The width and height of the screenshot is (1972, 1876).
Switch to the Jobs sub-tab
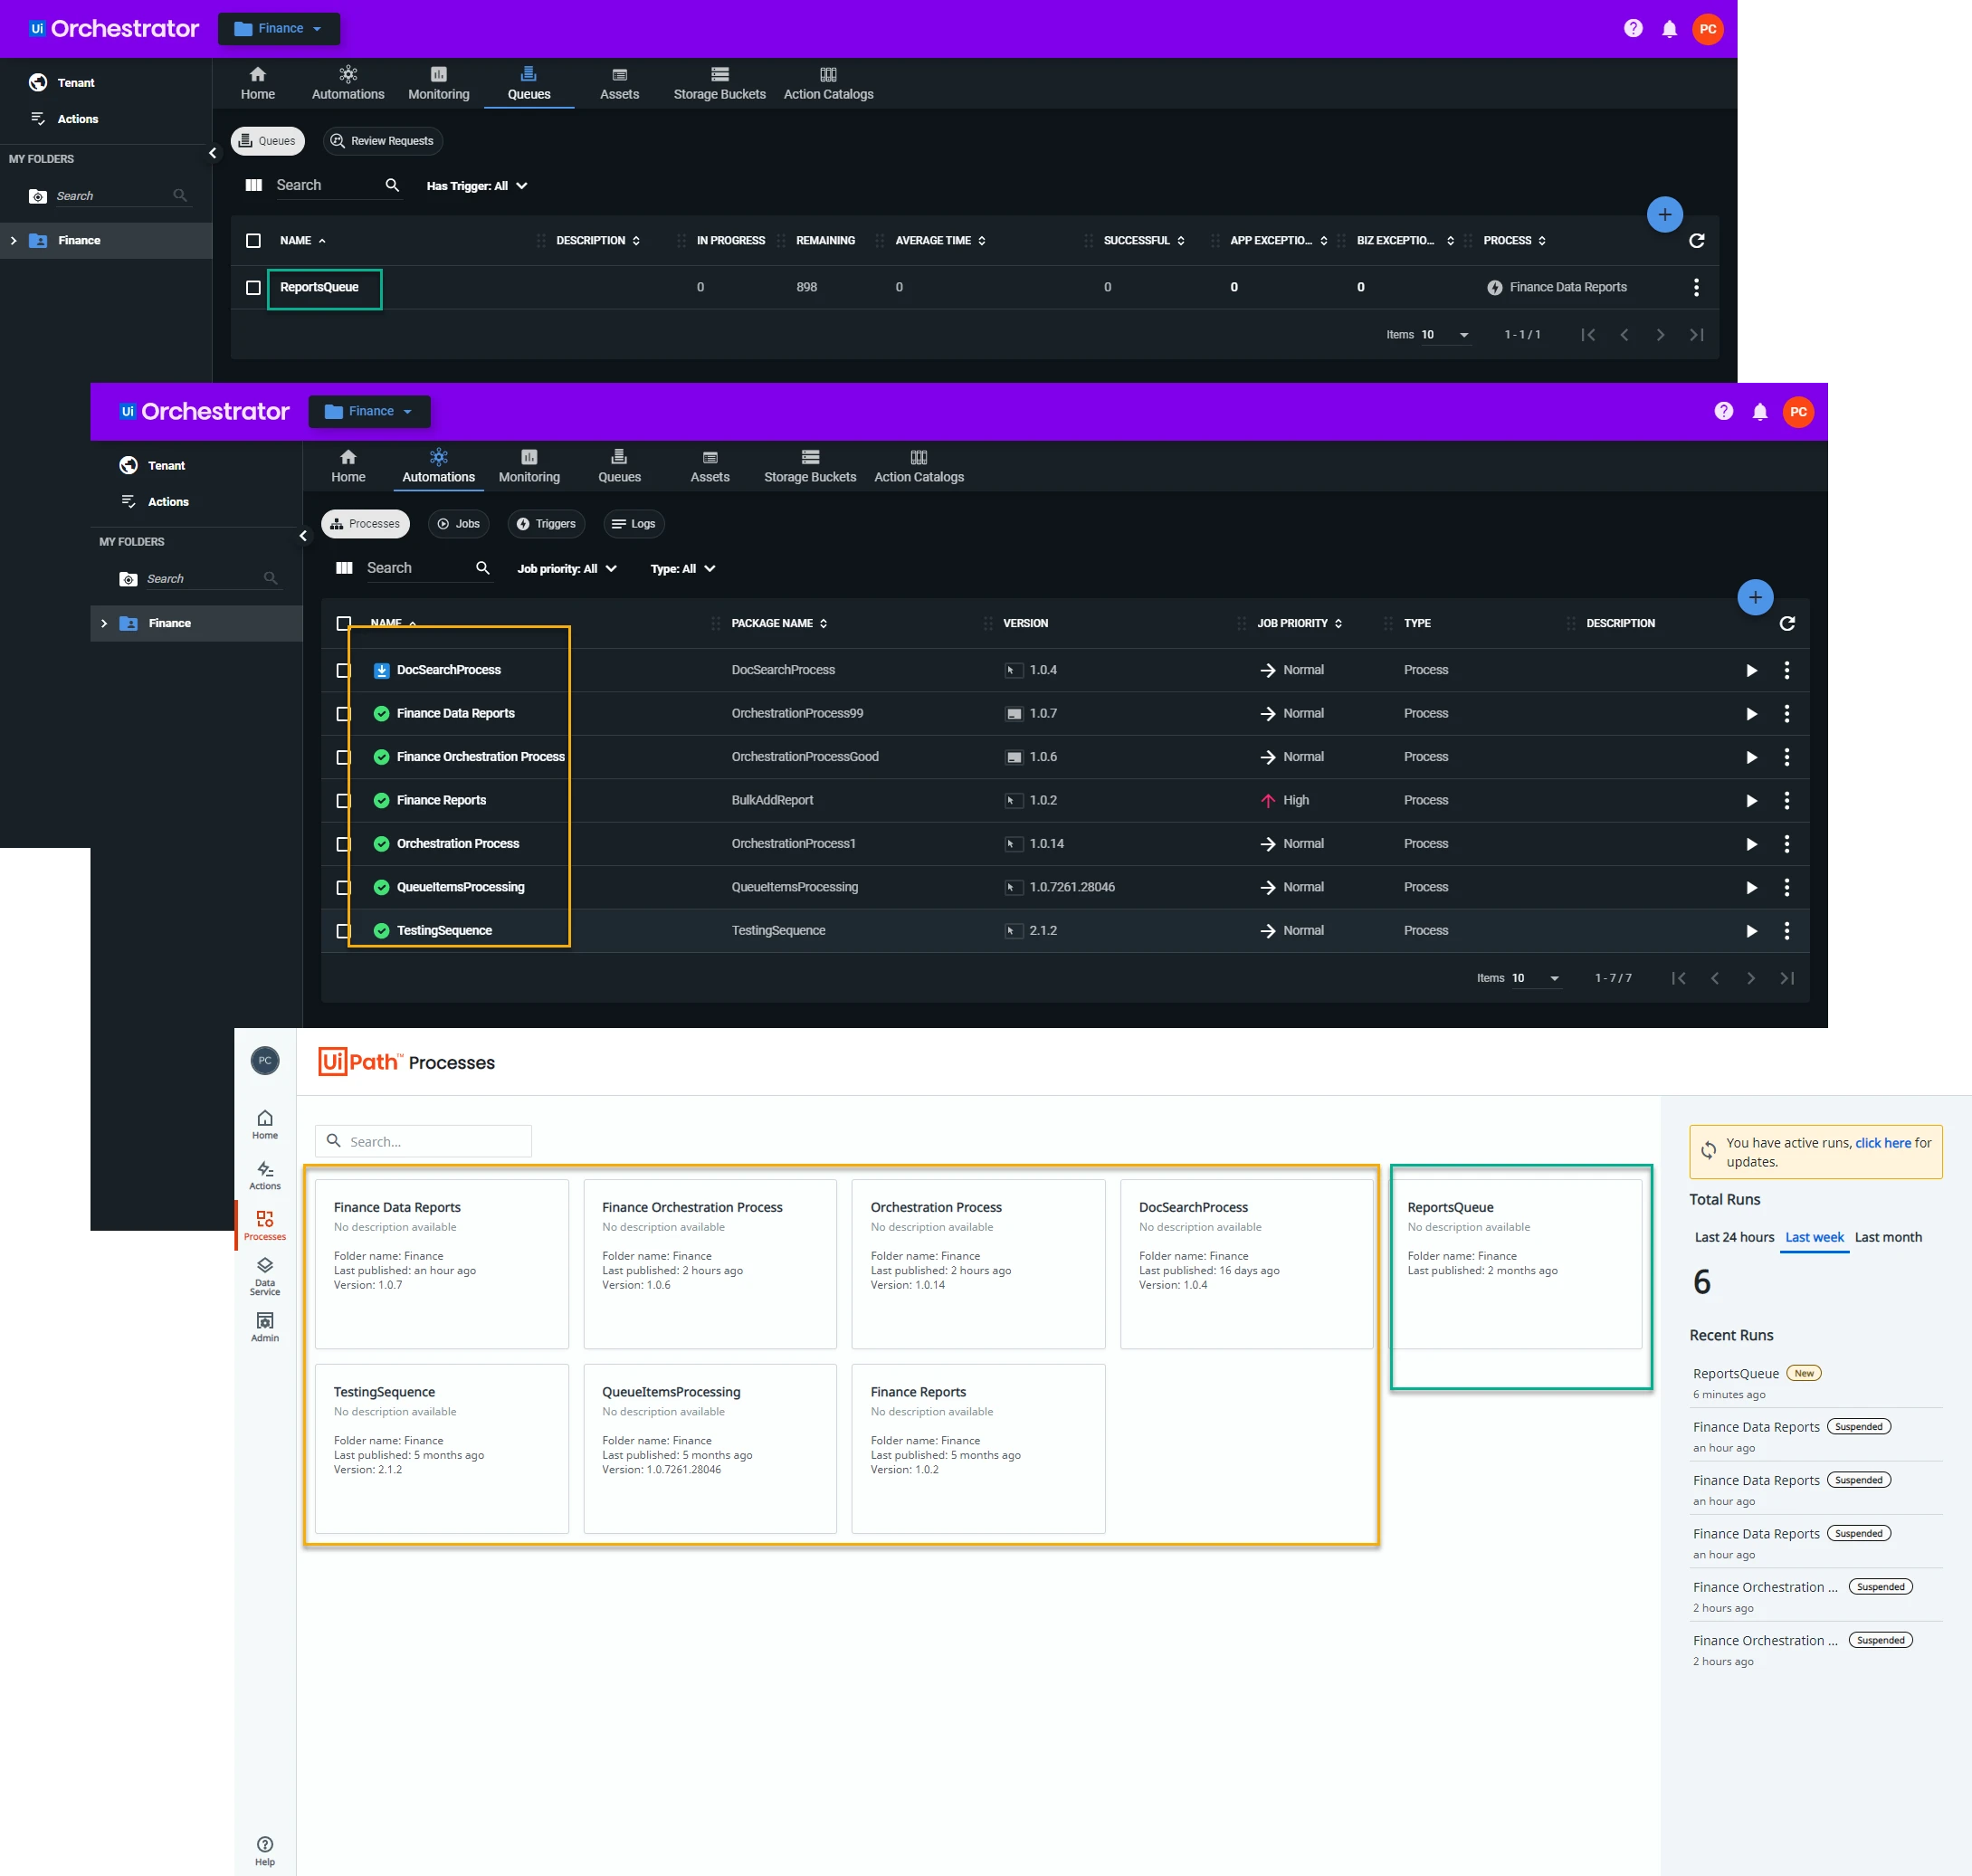click(458, 524)
